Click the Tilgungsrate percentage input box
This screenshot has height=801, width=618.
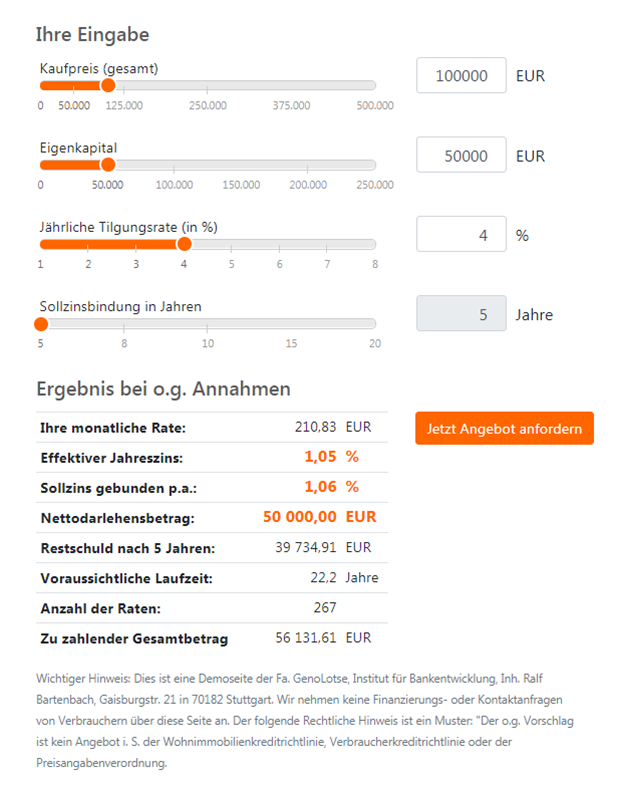(460, 233)
